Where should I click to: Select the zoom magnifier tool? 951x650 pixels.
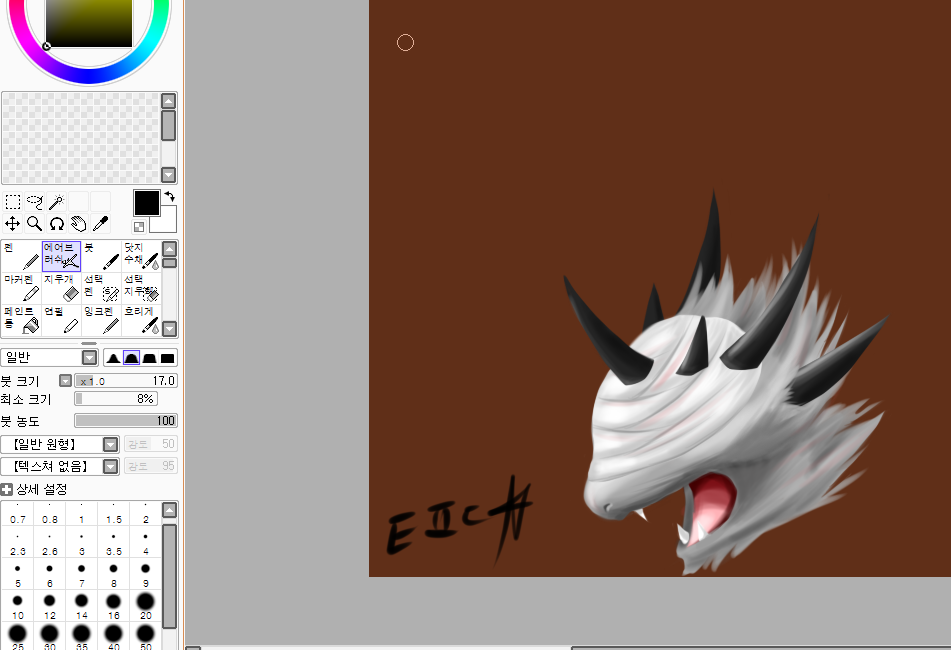pos(35,224)
